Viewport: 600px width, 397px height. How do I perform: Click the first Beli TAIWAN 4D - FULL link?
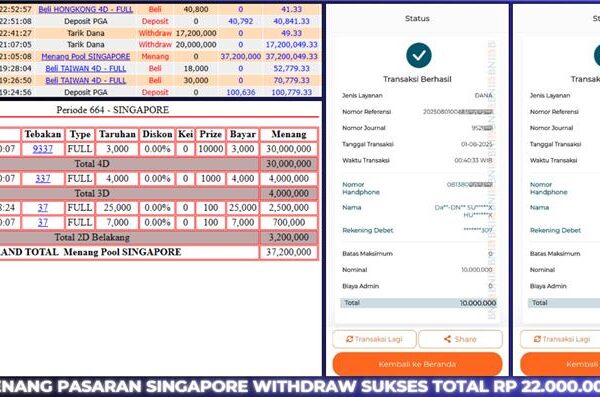click(86, 69)
